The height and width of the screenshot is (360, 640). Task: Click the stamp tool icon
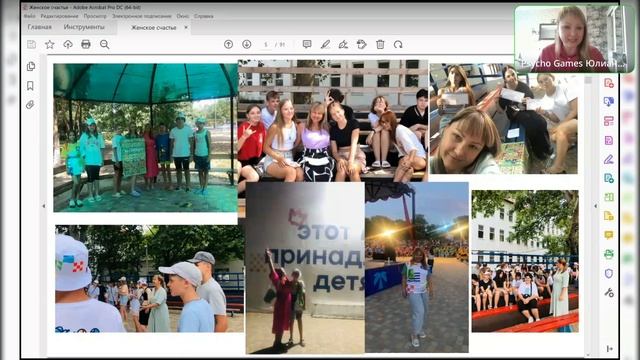(x=362, y=44)
